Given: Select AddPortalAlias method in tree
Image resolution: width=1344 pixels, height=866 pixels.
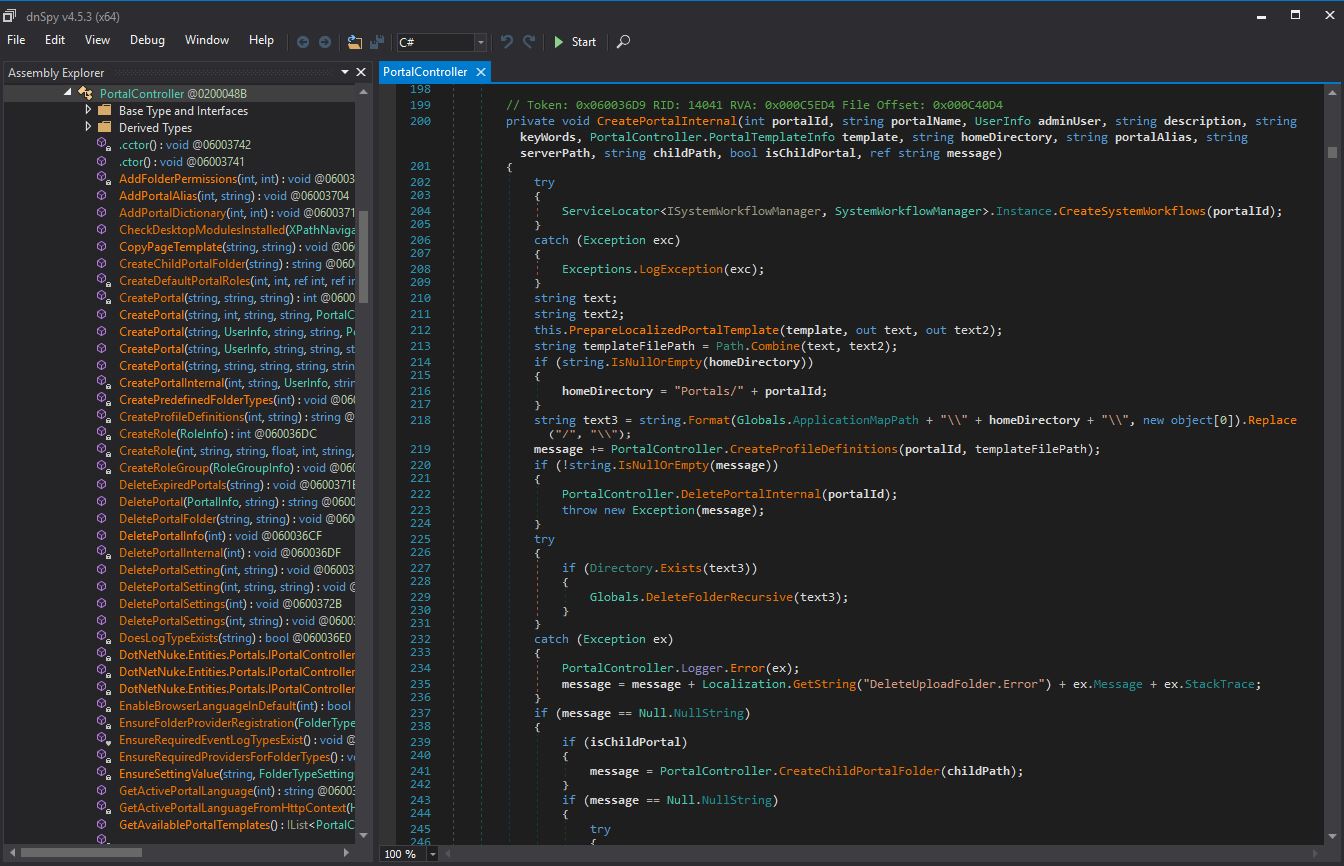Looking at the screenshot, I should click(234, 195).
